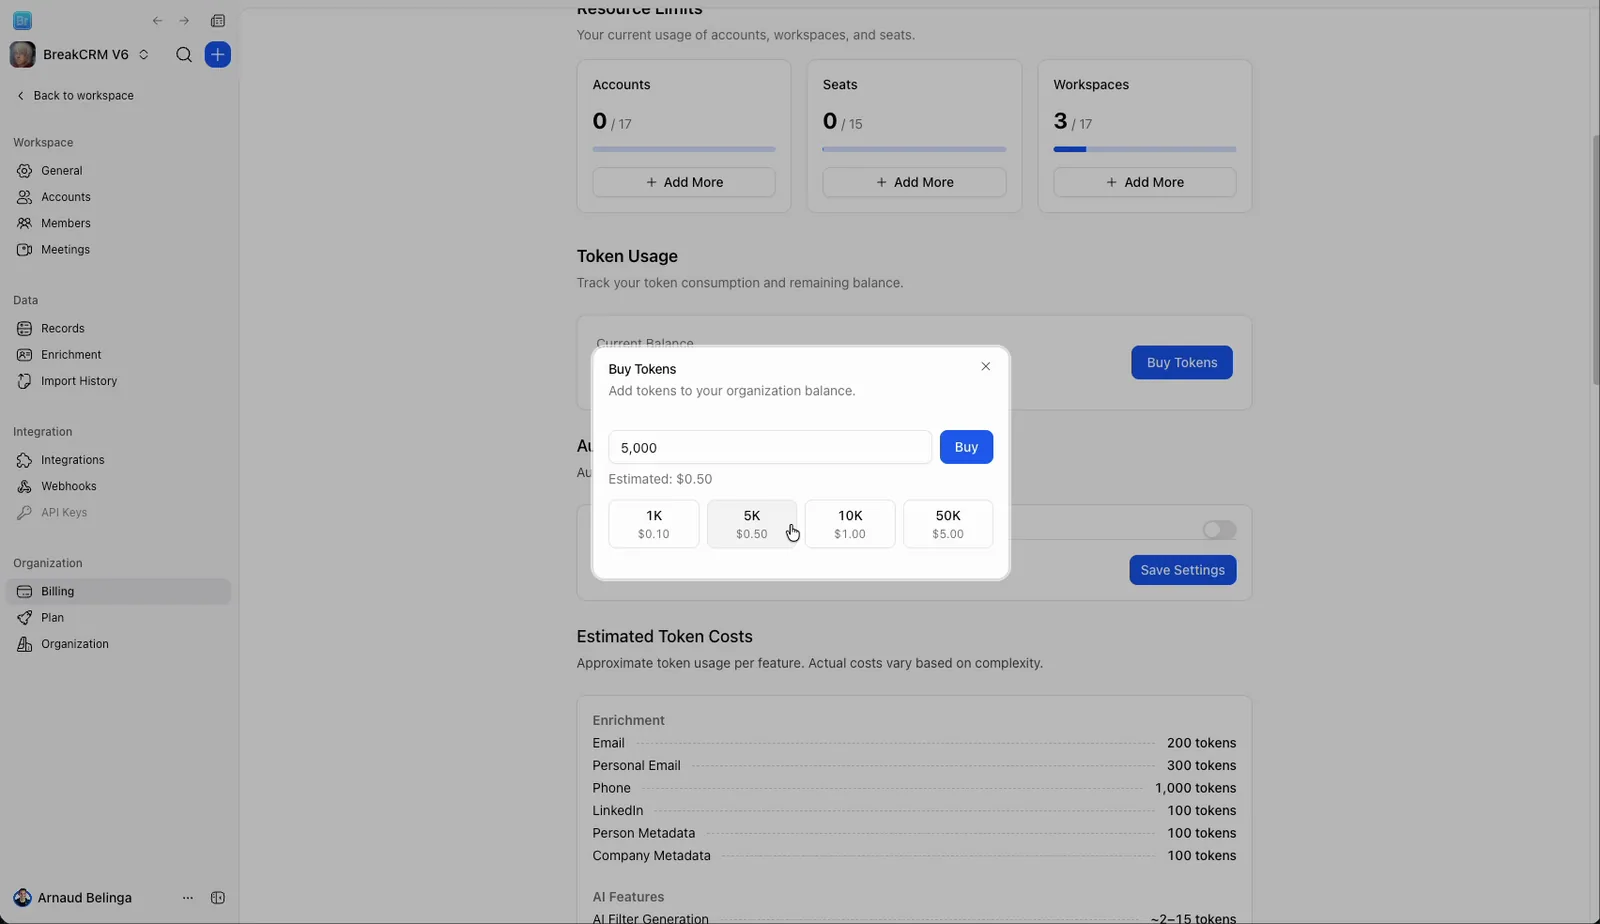Select the Billing sidebar item

118,592
